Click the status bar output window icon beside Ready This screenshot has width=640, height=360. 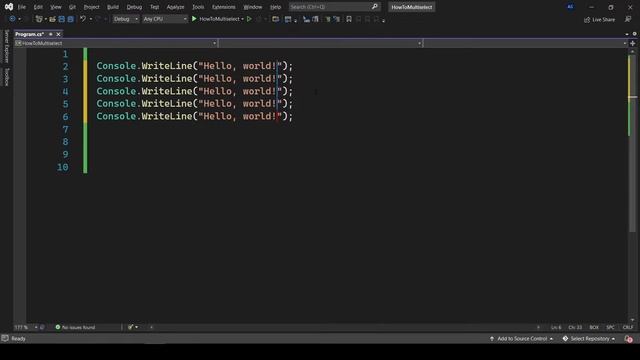click(5, 338)
